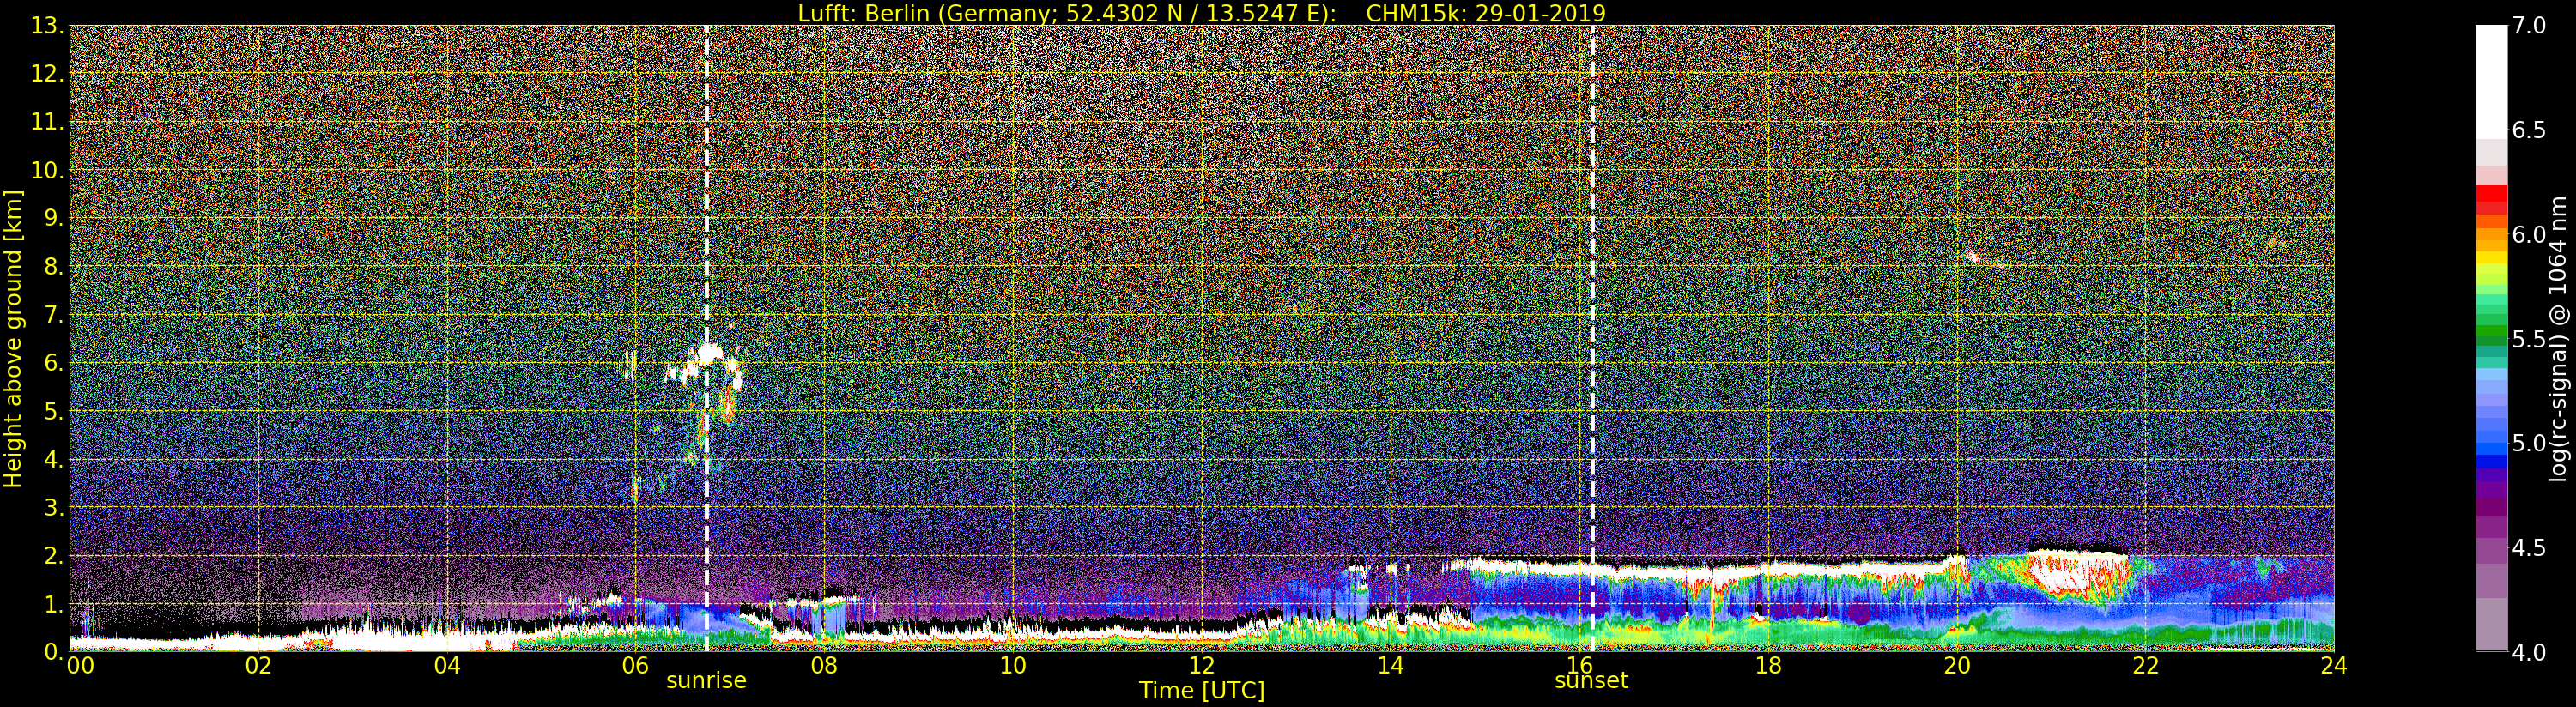Click the small high cloud spot near 8 km after 20 UTC
The width and height of the screenshot is (2576, 707).
click(x=1972, y=257)
